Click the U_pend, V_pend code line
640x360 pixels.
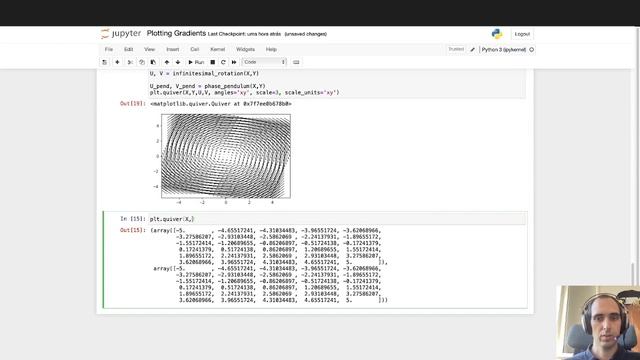point(207,86)
